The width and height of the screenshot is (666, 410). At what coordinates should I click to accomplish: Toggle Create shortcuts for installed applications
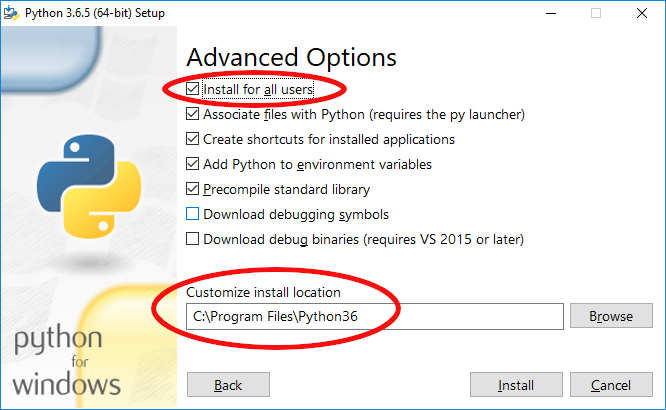click(192, 139)
